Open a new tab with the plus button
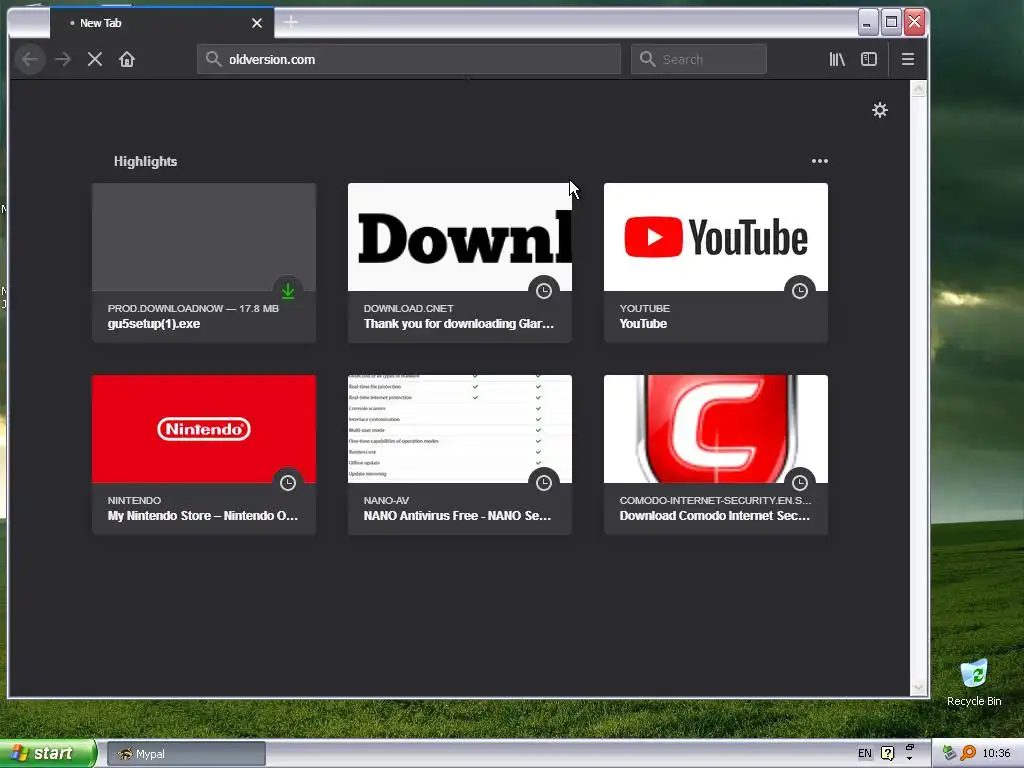The width and height of the screenshot is (1024, 768). coord(291,22)
